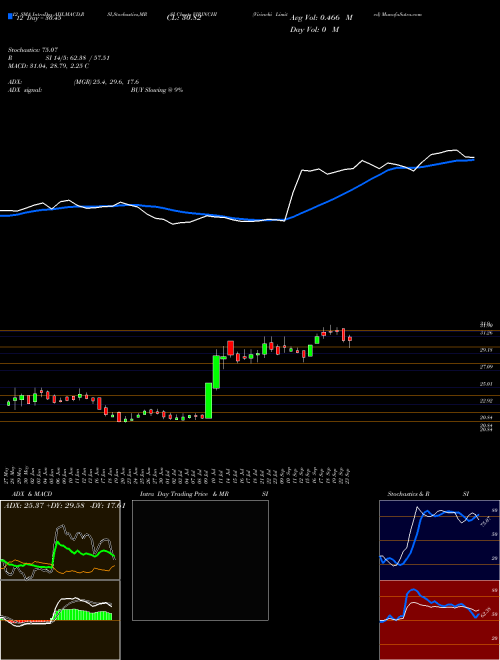Select the 'Day Vol: 0 M' value
The height and width of the screenshot is (660, 500).
point(314,30)
